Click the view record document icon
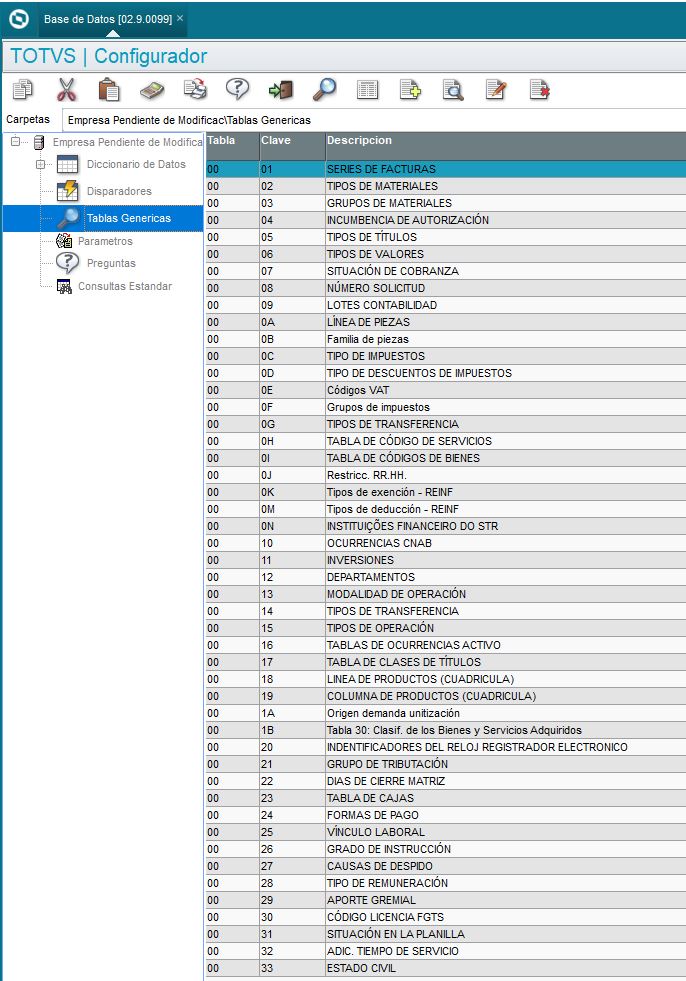 point(453,90)
